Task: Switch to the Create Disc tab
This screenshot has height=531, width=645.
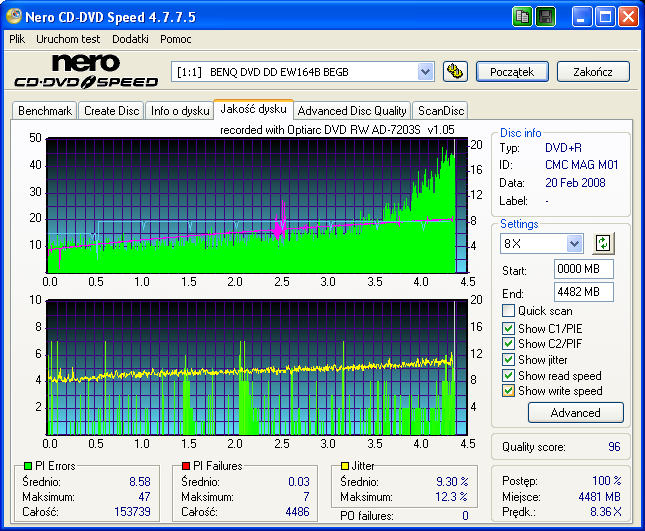Action: click(111, 111)
